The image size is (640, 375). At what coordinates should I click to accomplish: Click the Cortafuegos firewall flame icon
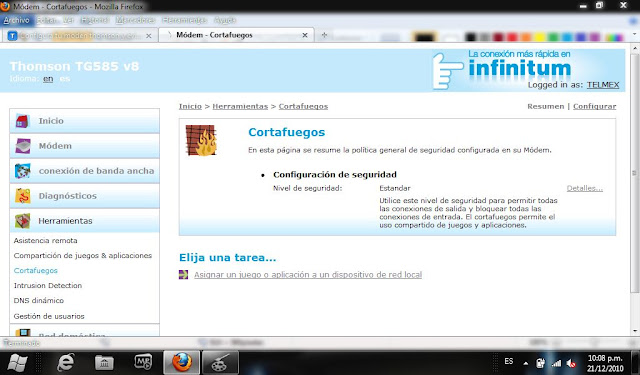tap(201, 140)
